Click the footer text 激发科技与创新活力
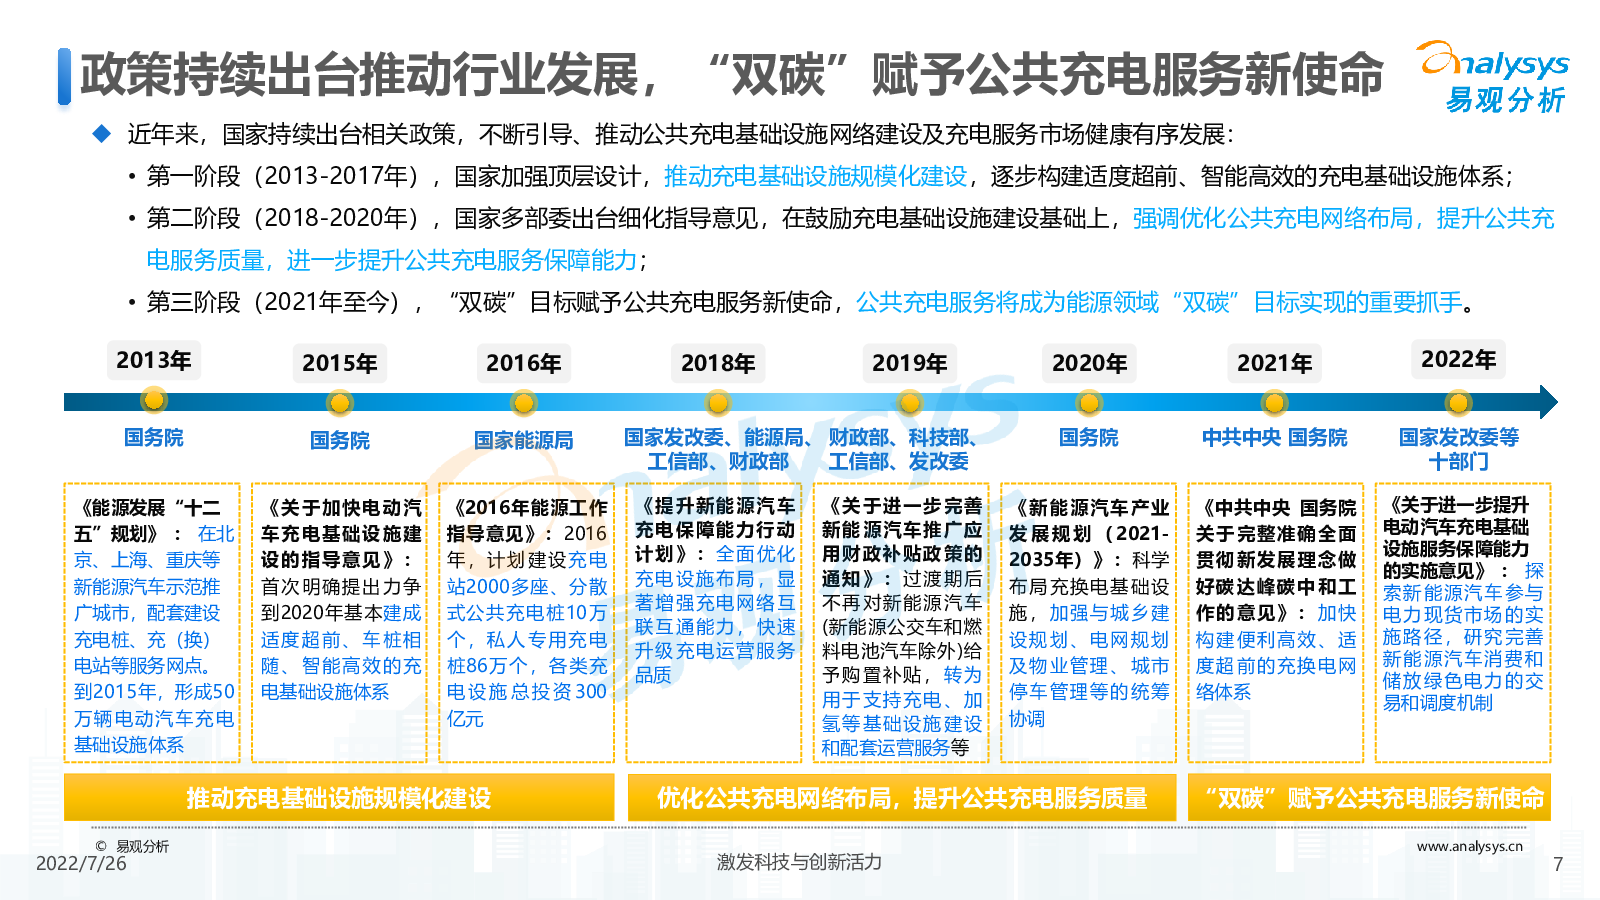1600x900 pixels. (799, 862)
